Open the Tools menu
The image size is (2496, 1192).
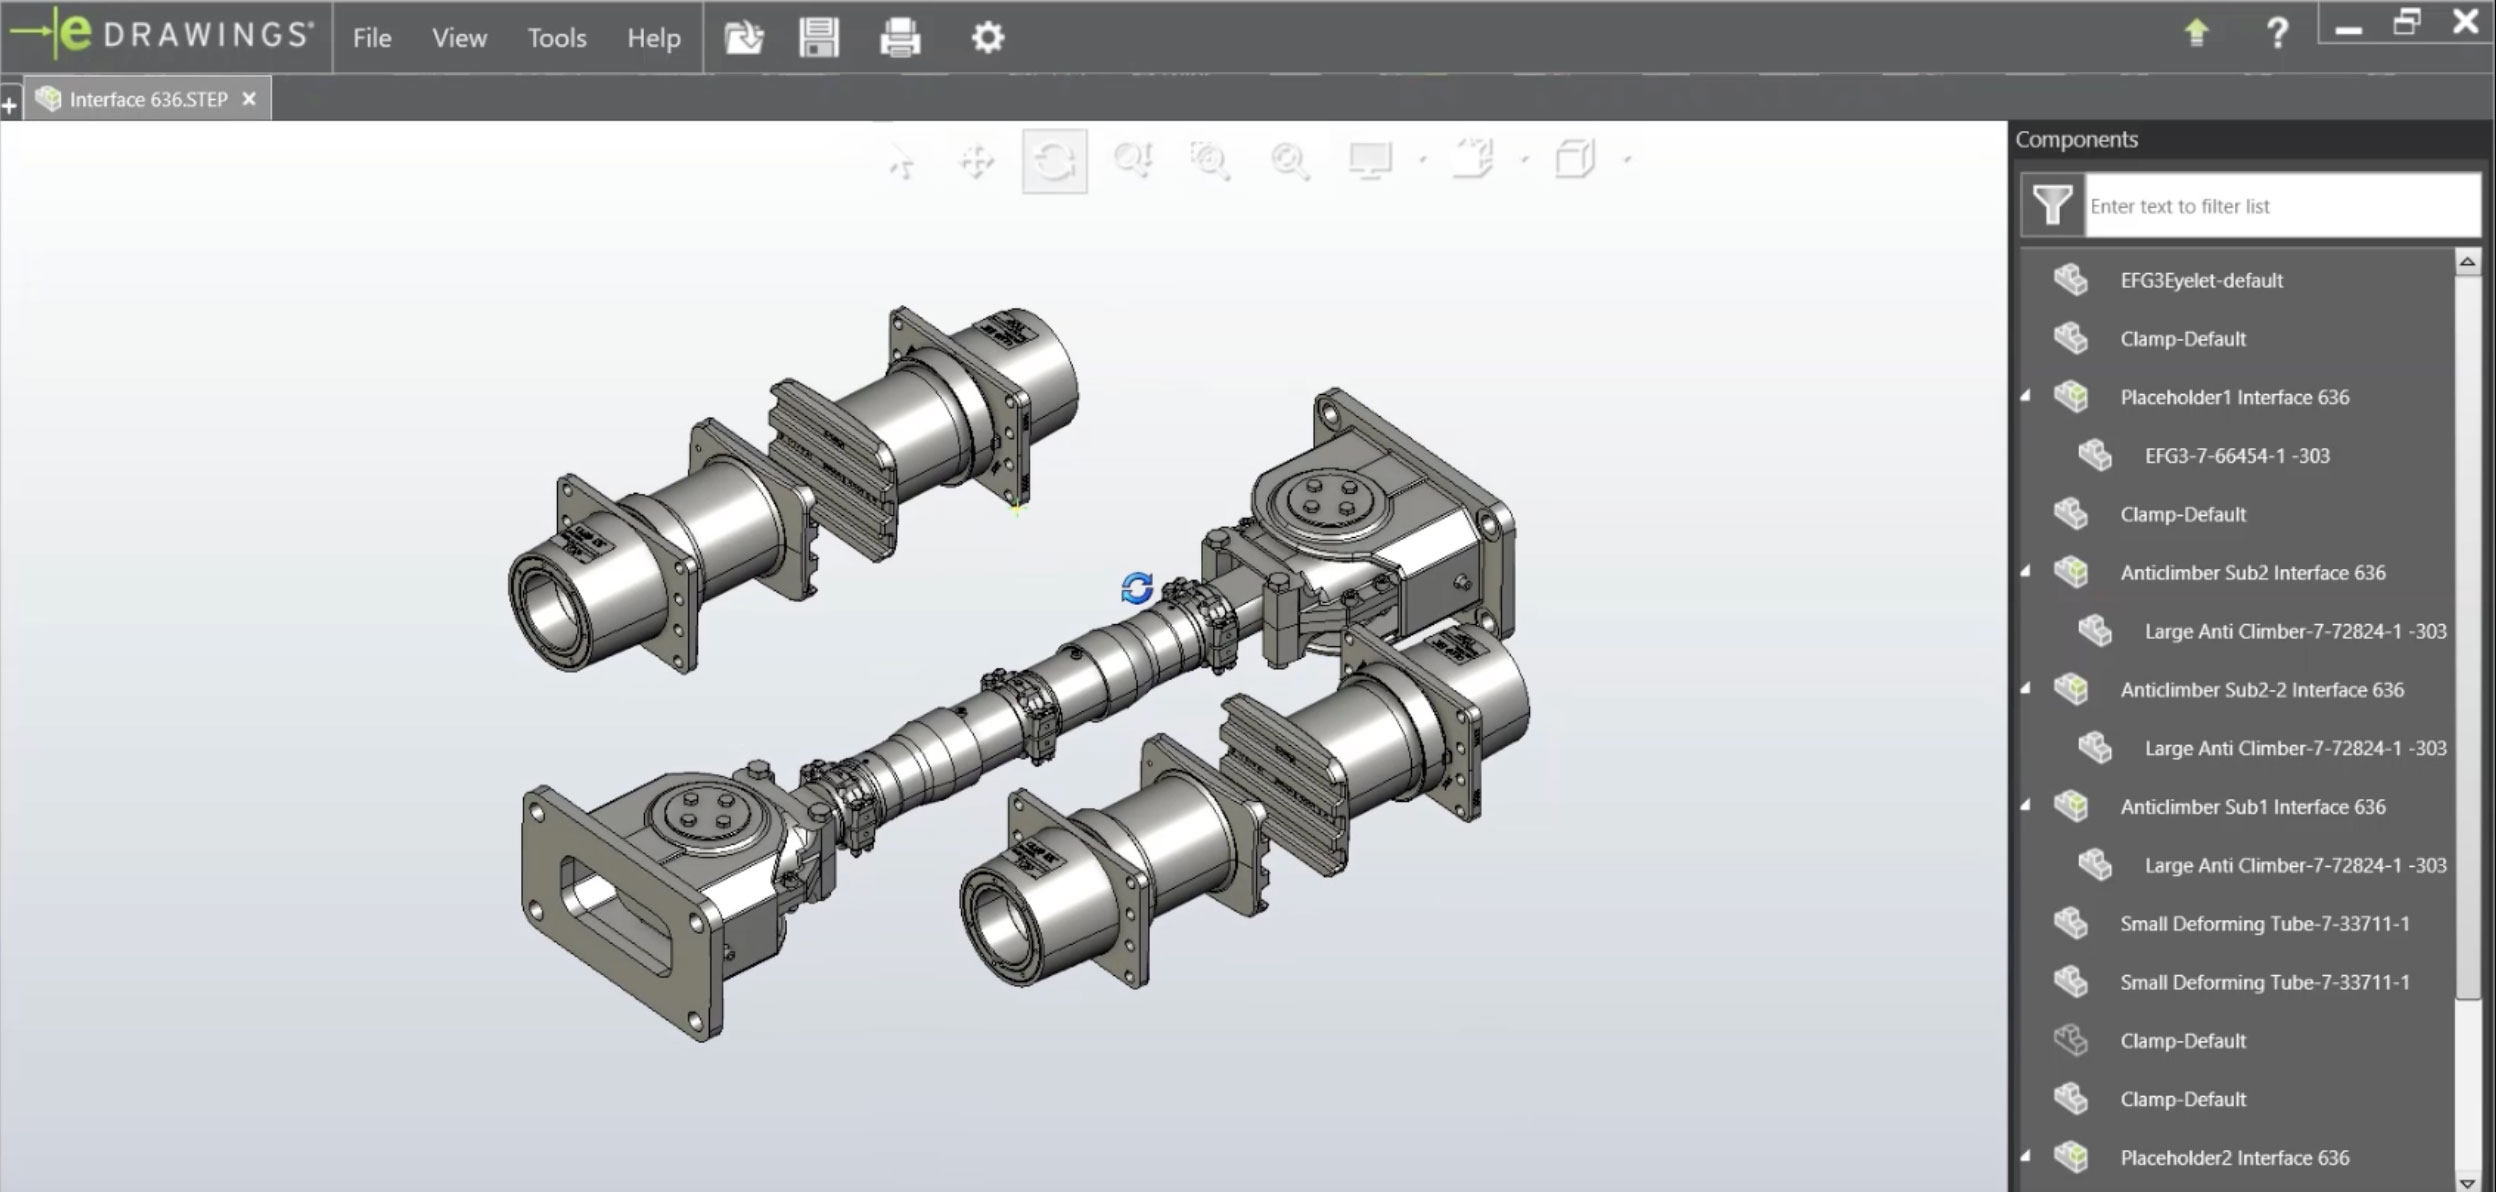coord(556,37)
